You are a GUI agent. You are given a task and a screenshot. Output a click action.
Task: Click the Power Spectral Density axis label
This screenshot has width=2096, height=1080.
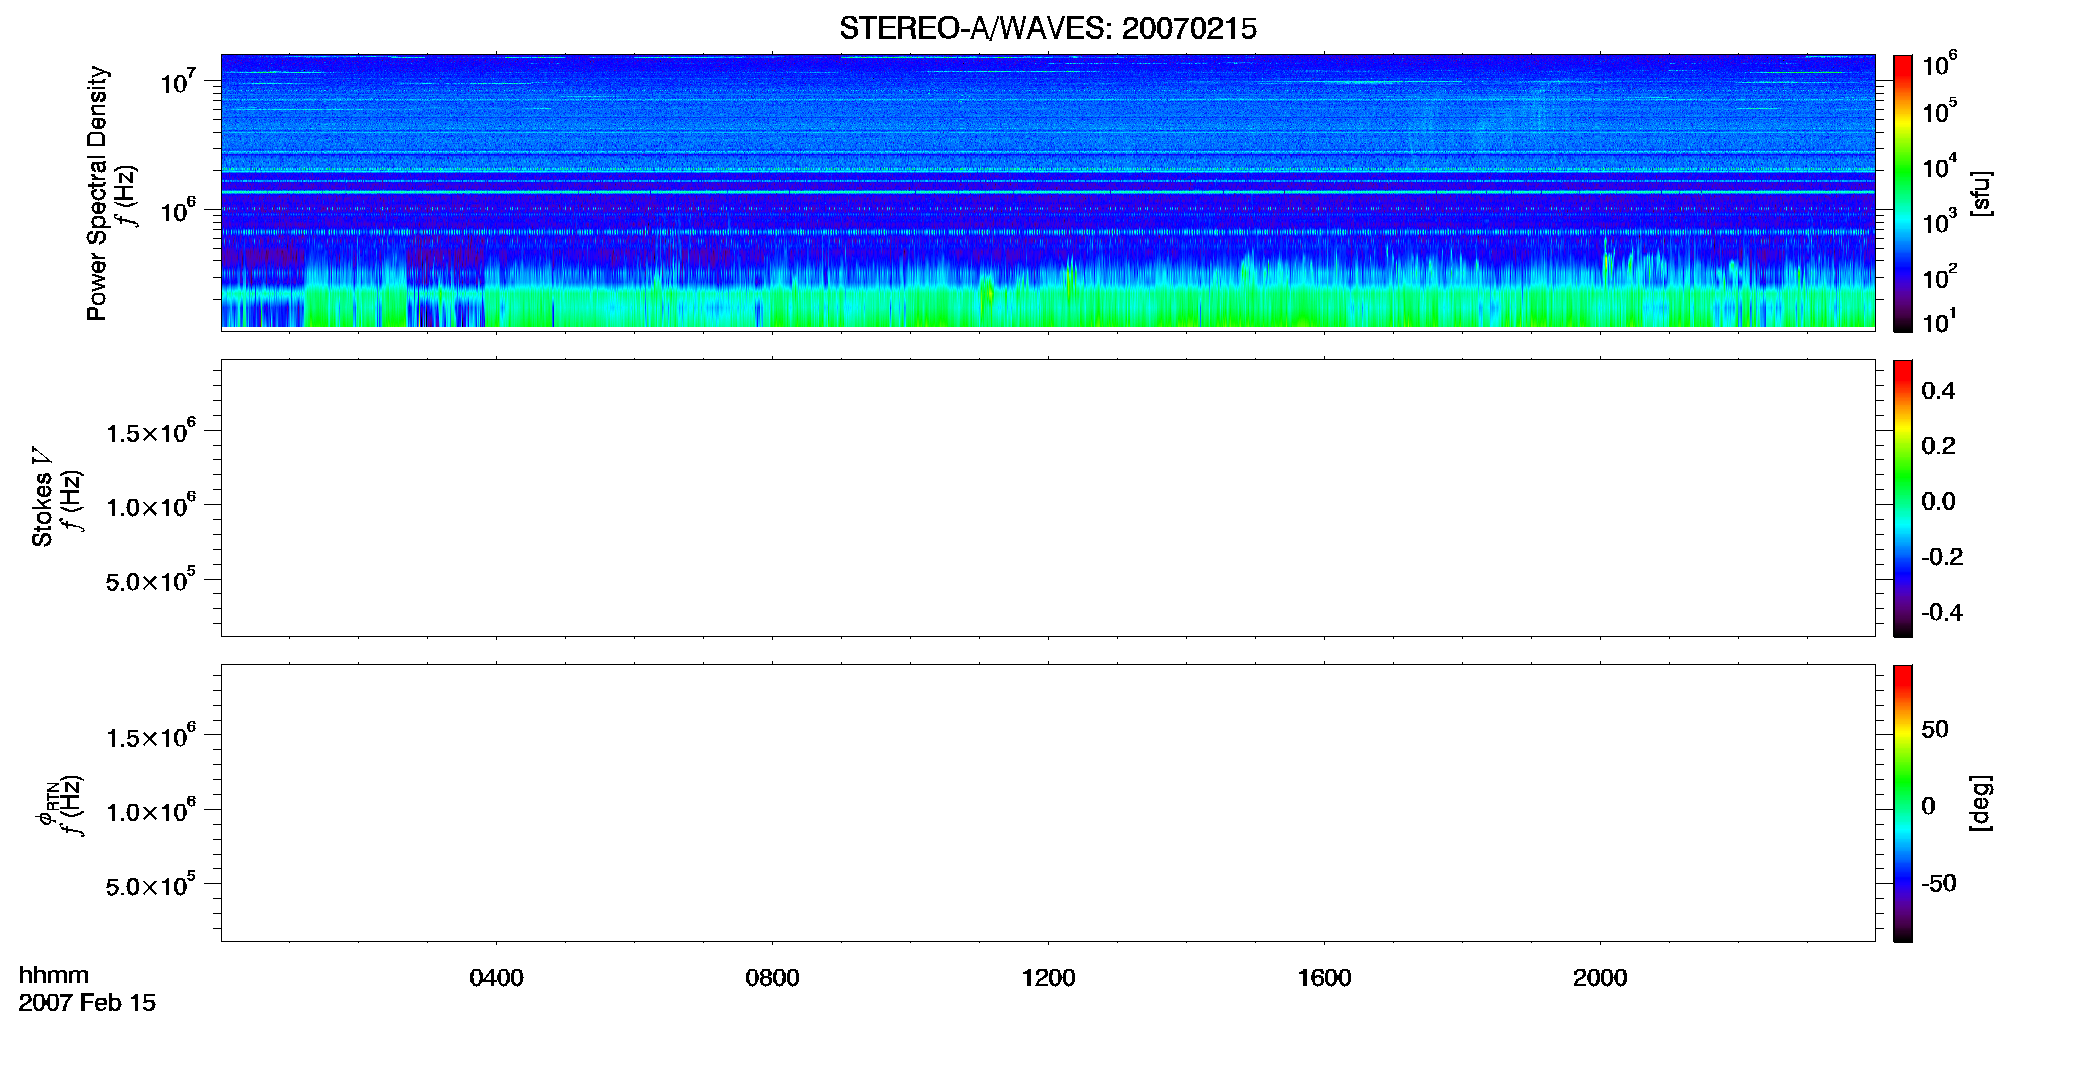(97, 193)
